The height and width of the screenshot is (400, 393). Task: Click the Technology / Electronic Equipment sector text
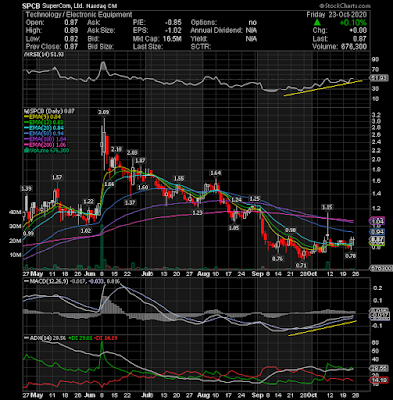[x=79, y=15]
